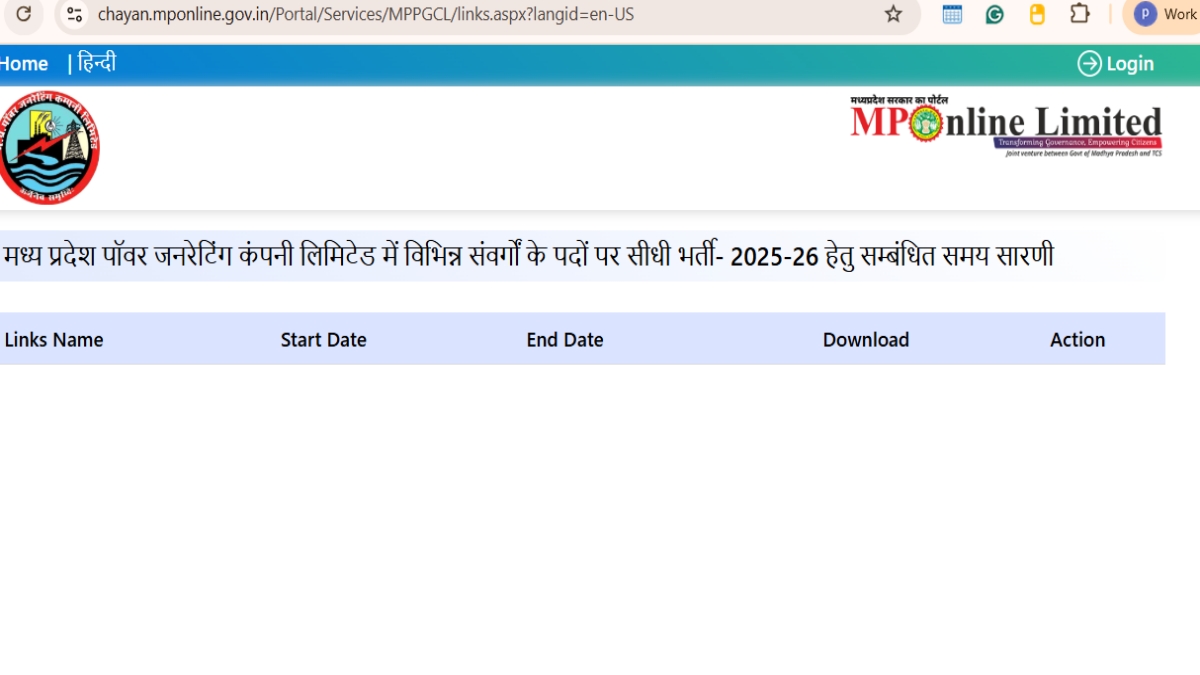Switch language to हिन्दी
The image size is (1200, 675).
coord(97,63)
